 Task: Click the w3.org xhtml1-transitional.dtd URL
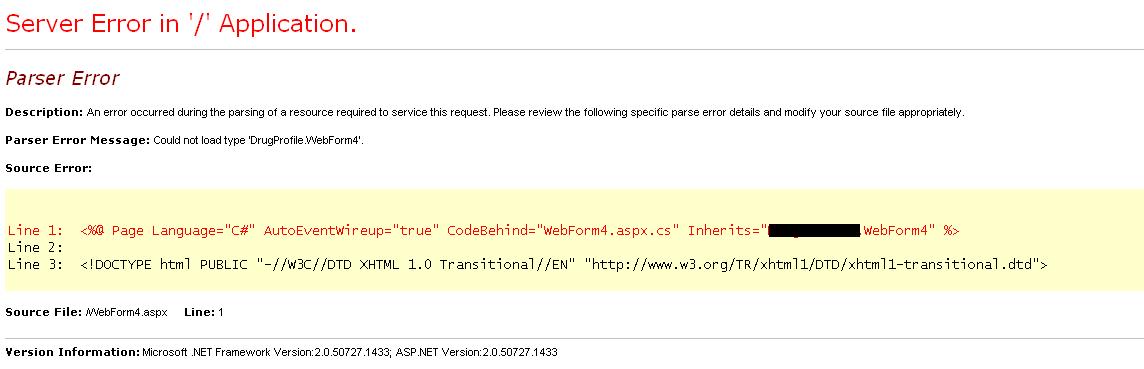pos(811,264)
